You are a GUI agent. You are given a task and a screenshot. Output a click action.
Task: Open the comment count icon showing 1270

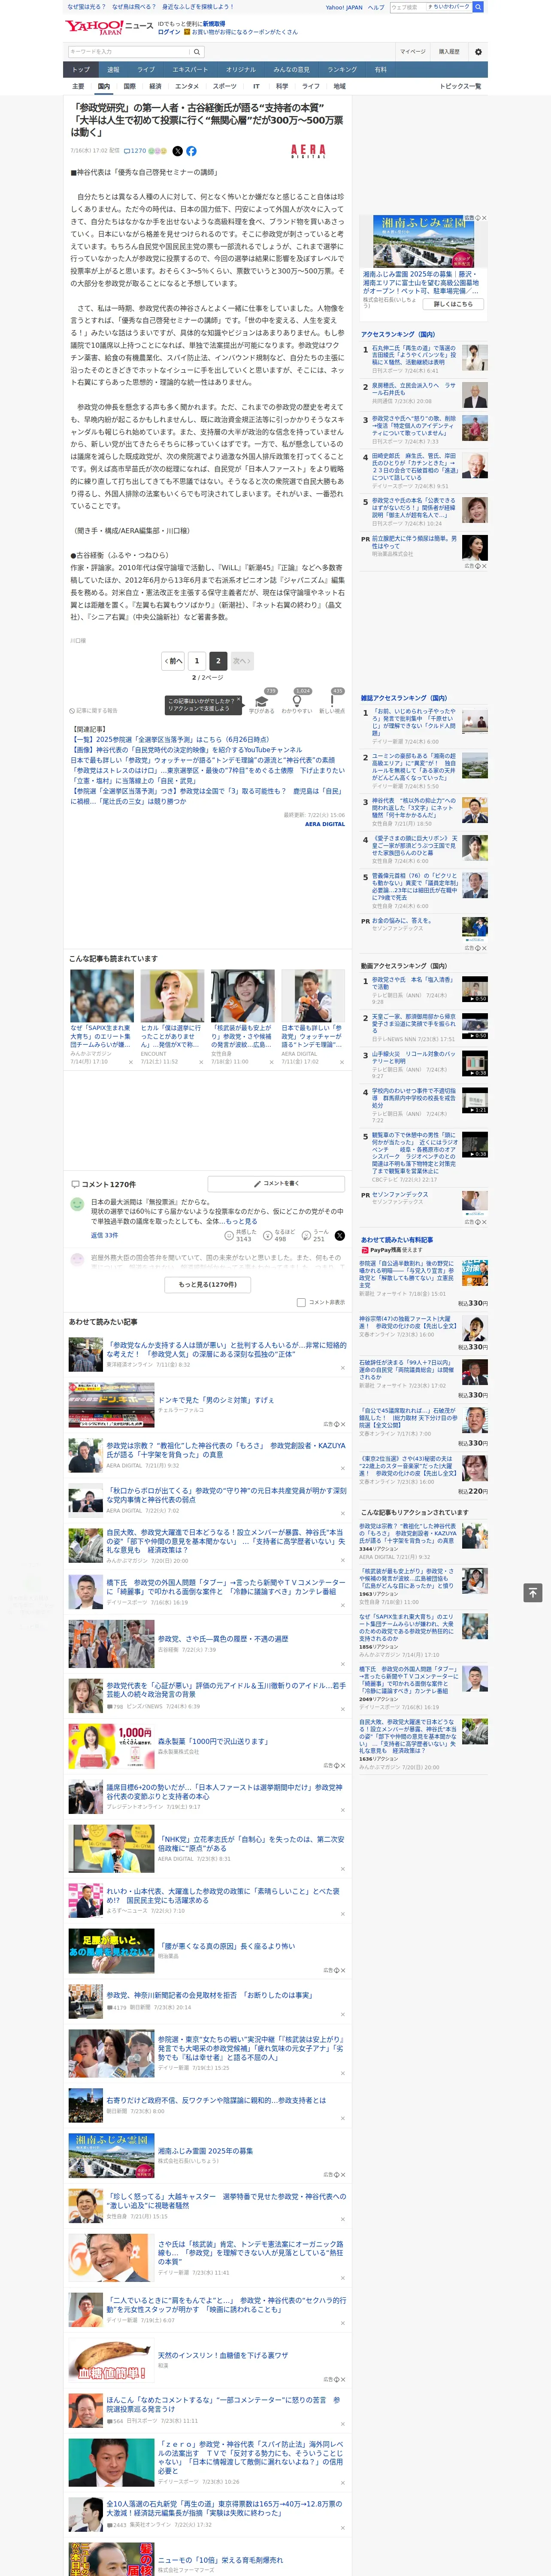click(135, 151)
